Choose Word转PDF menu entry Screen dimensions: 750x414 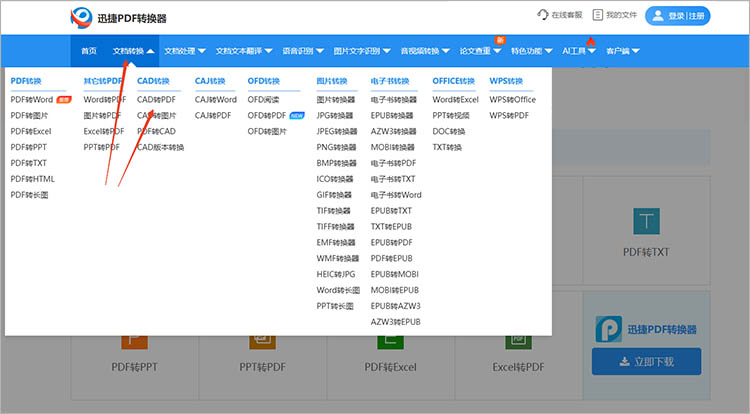coord(105,99)
